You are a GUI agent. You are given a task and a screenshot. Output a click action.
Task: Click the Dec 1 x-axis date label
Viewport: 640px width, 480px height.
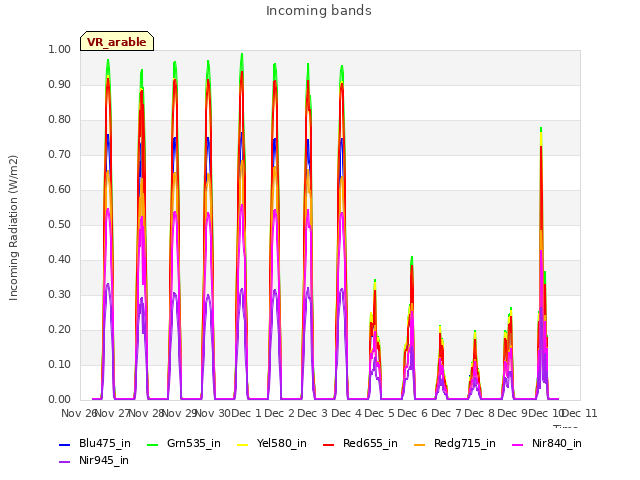247,413
